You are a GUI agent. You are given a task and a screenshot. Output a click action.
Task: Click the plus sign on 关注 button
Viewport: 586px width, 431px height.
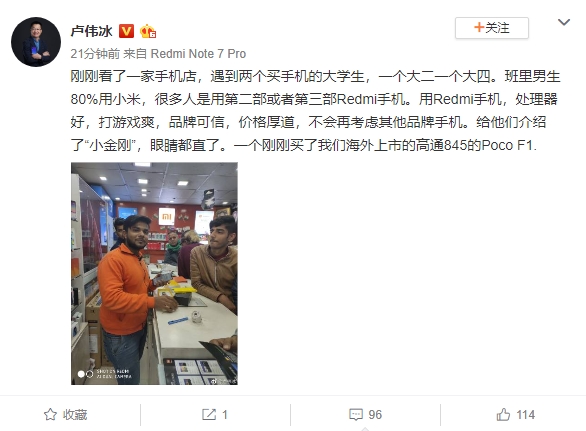point(479,27)
